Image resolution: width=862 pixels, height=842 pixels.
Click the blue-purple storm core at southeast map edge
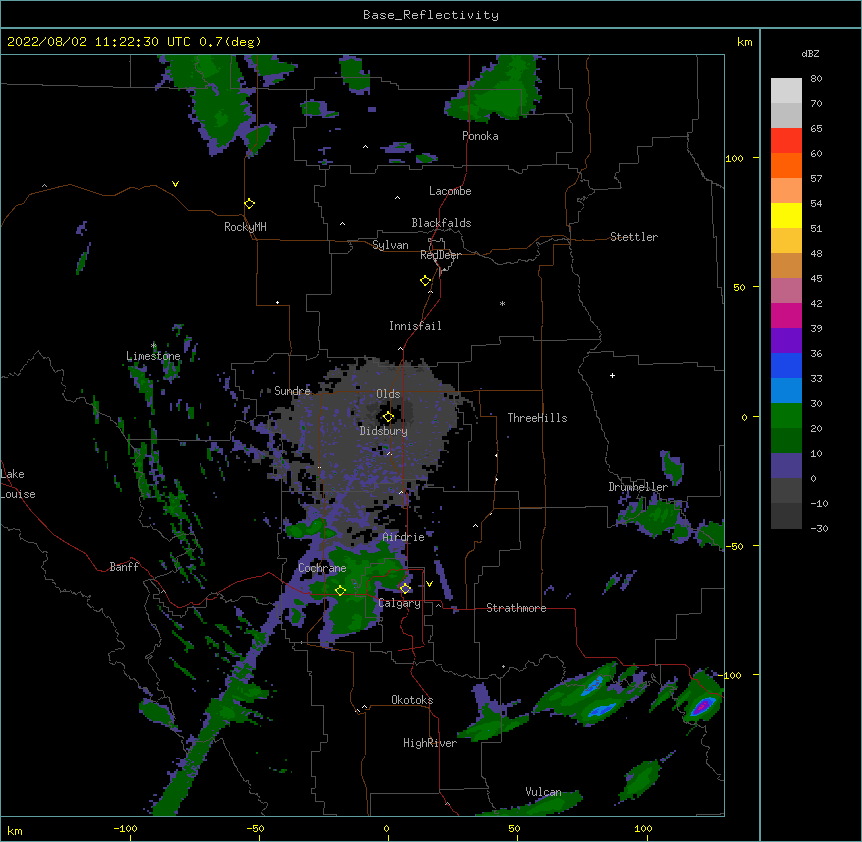tap(703, 705)
